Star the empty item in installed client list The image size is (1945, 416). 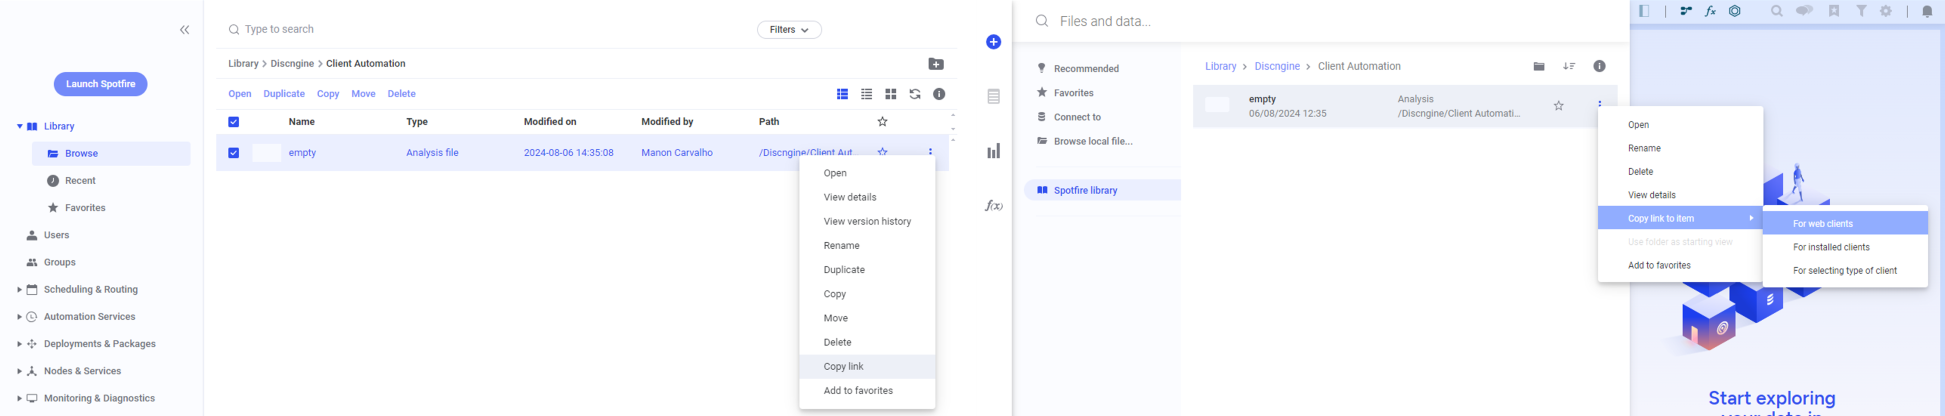point(1558,105)
